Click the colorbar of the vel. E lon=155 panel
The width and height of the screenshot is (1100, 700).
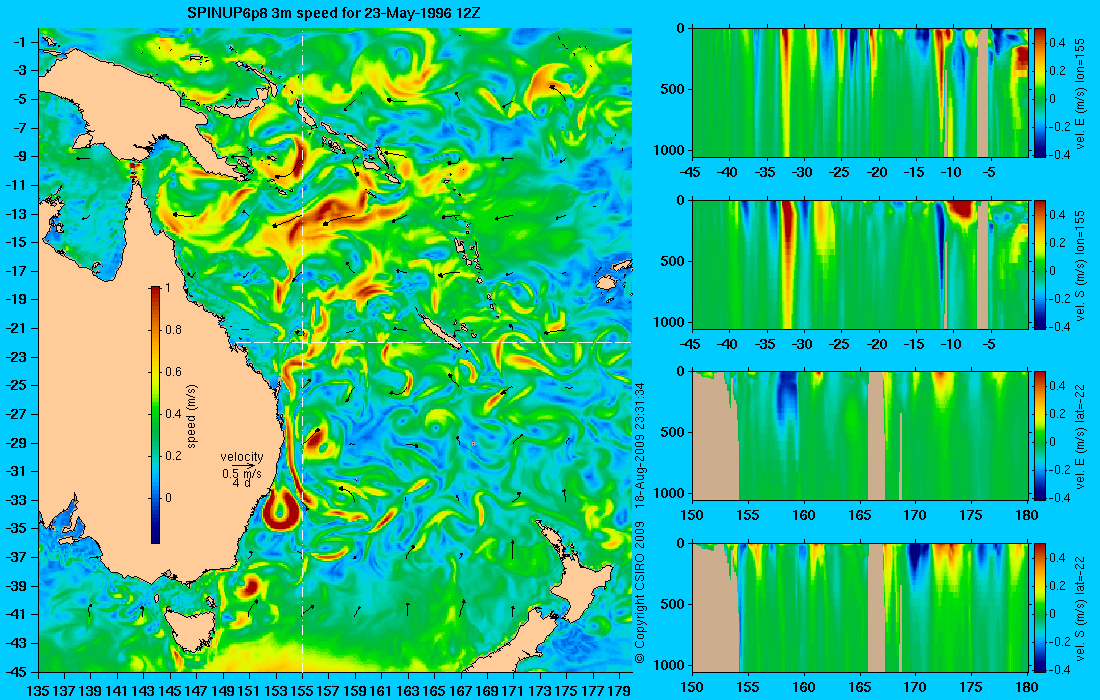point(1040,93)
